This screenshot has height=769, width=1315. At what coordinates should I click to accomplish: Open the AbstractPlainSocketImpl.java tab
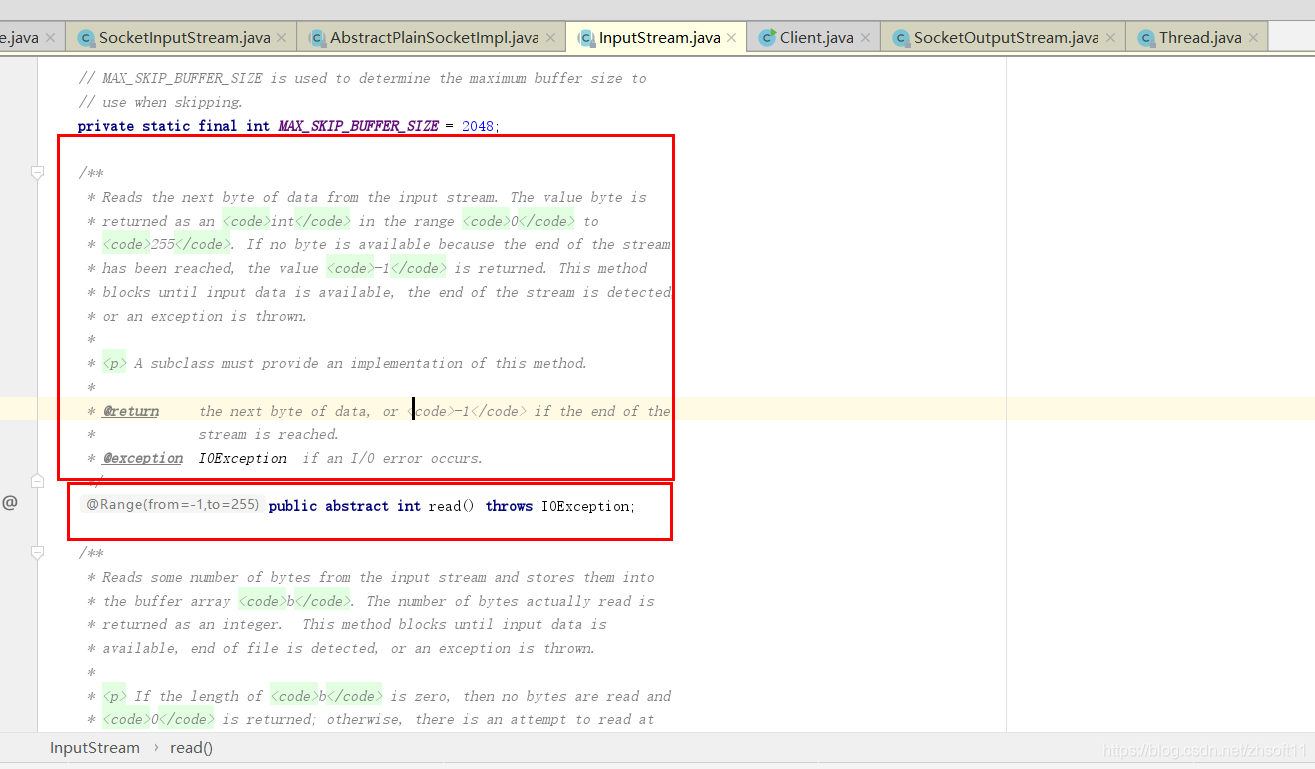point(434,38)
